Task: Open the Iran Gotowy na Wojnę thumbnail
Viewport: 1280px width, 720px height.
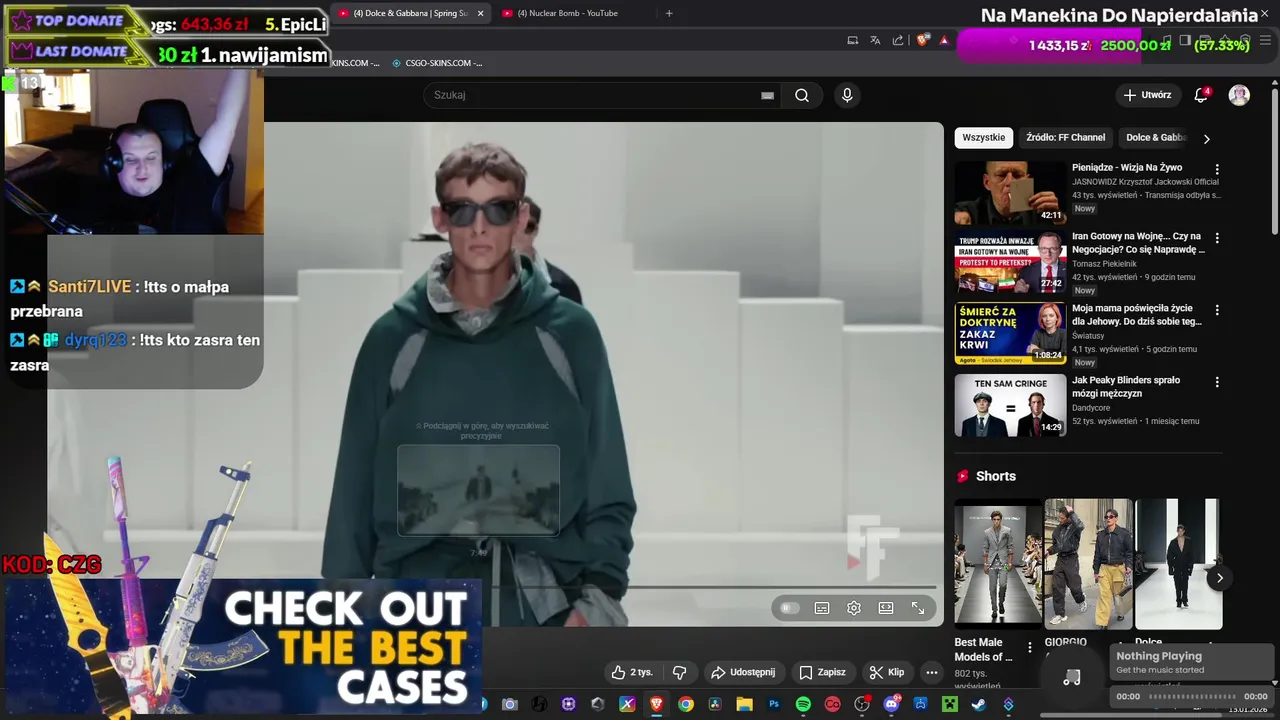Action: pos(1010,262)
